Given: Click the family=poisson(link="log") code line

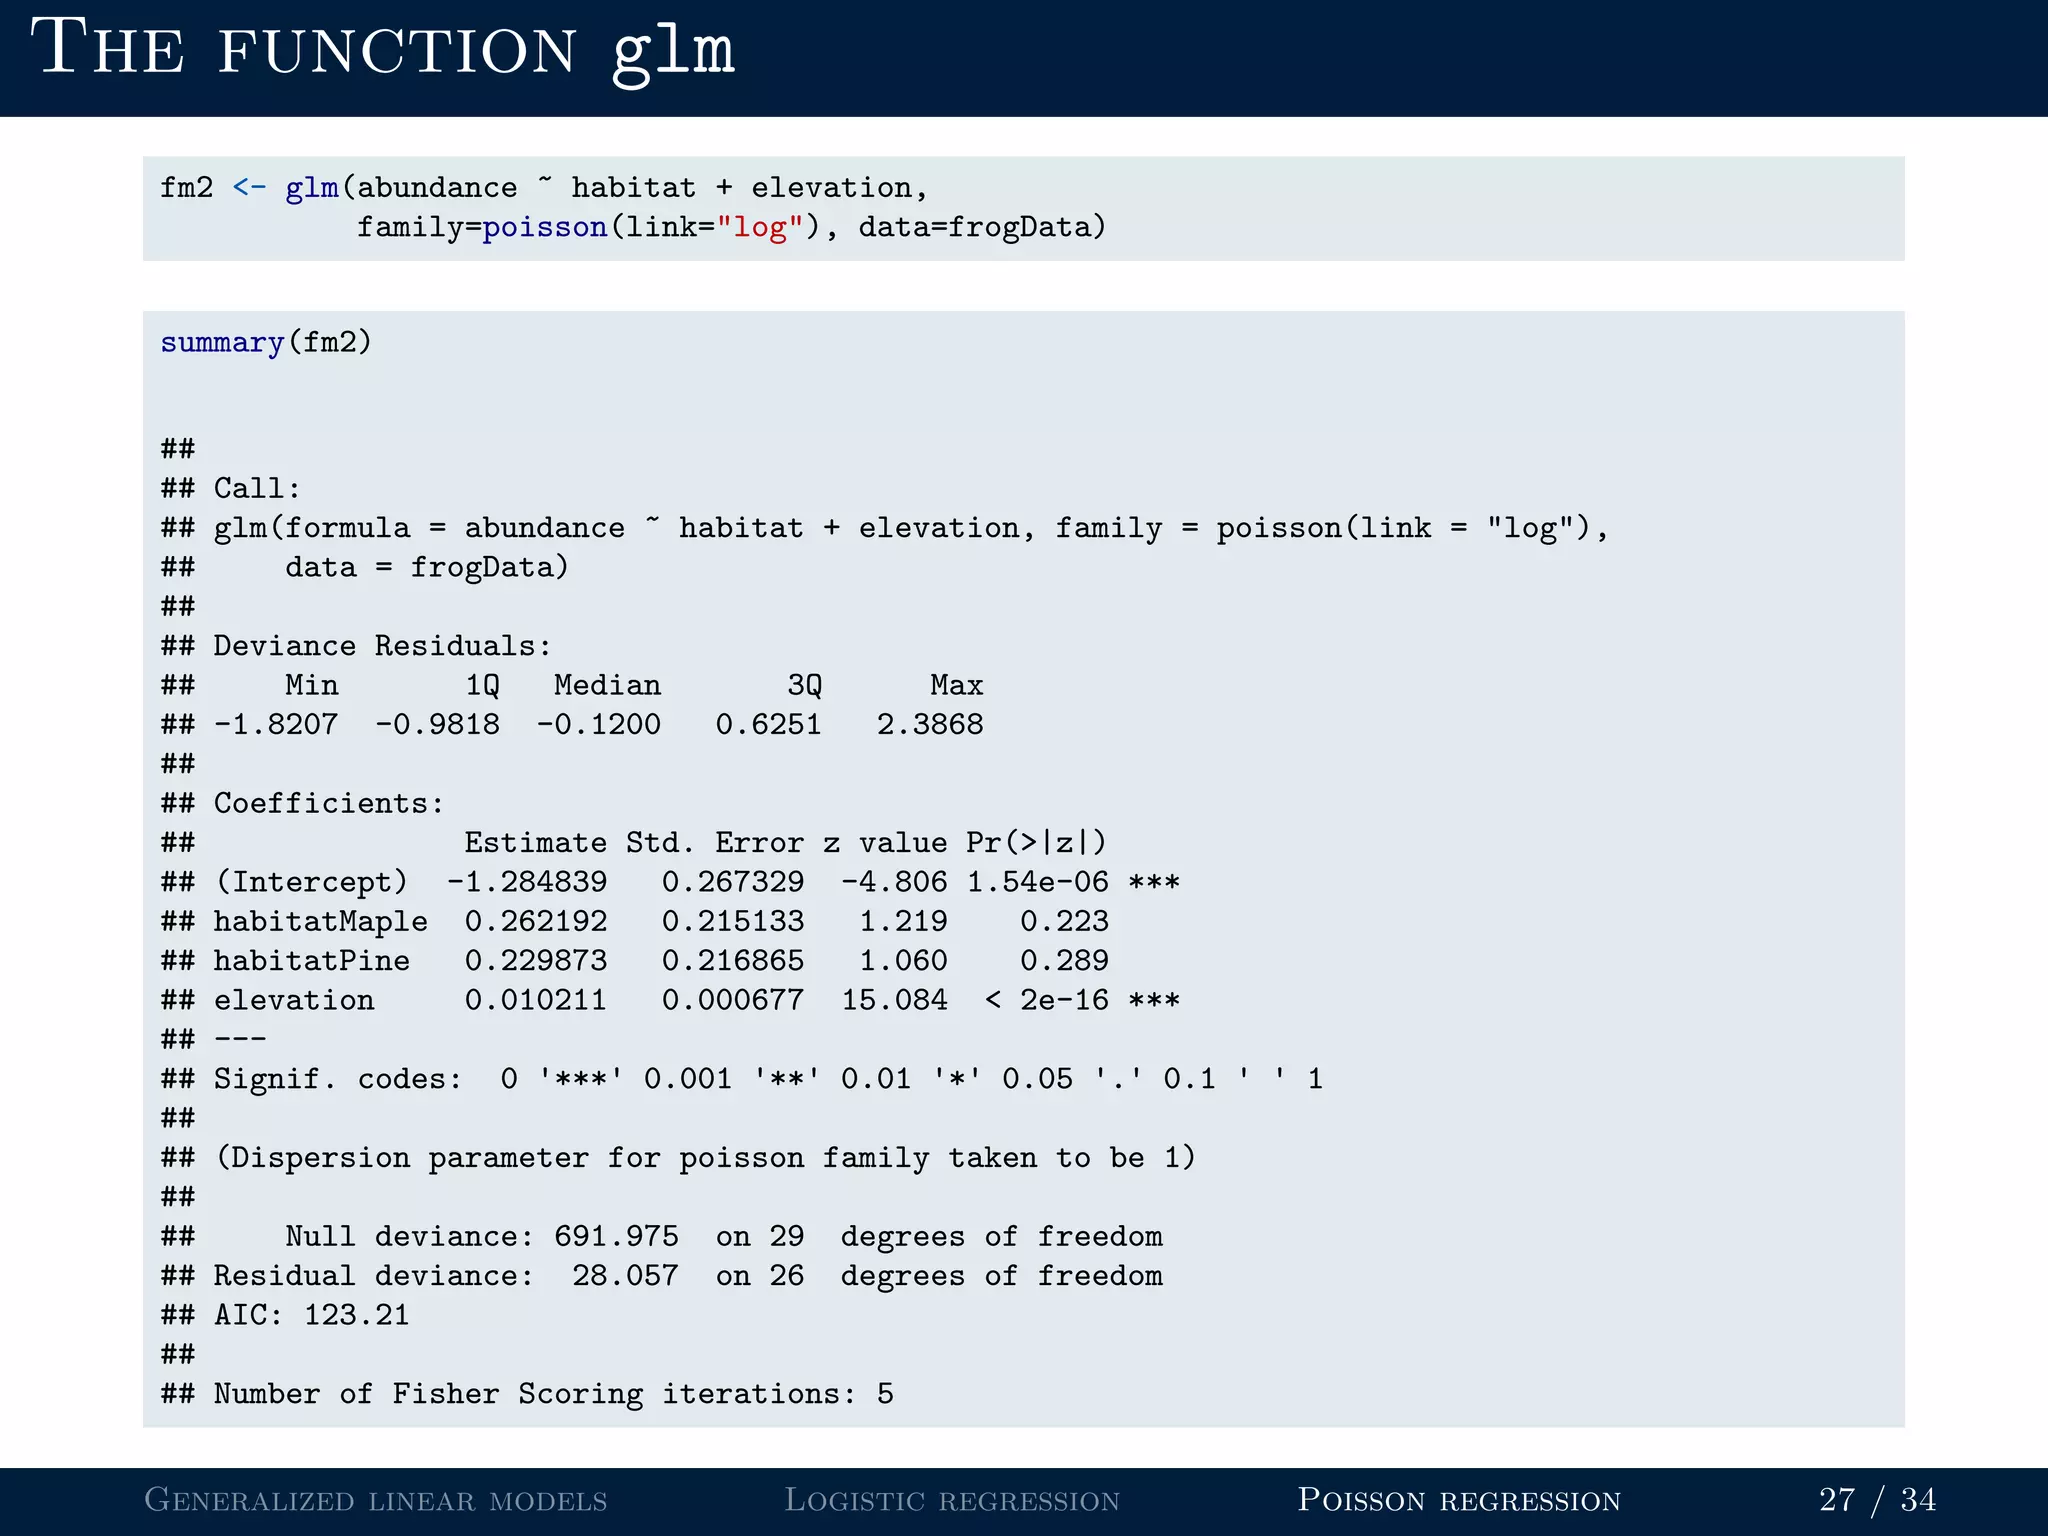Looking at the screenshot, I should pos(731,228).
